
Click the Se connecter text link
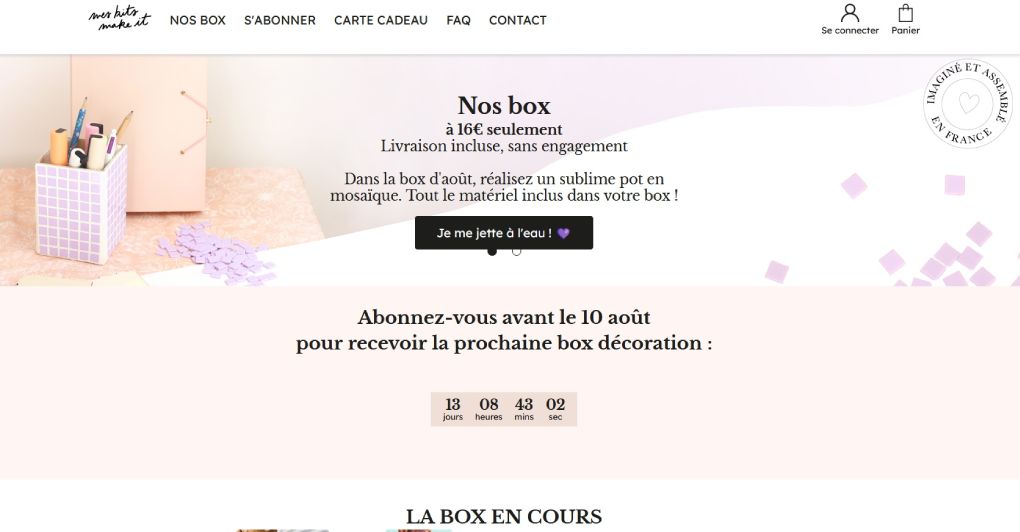[x=850, y=31]
